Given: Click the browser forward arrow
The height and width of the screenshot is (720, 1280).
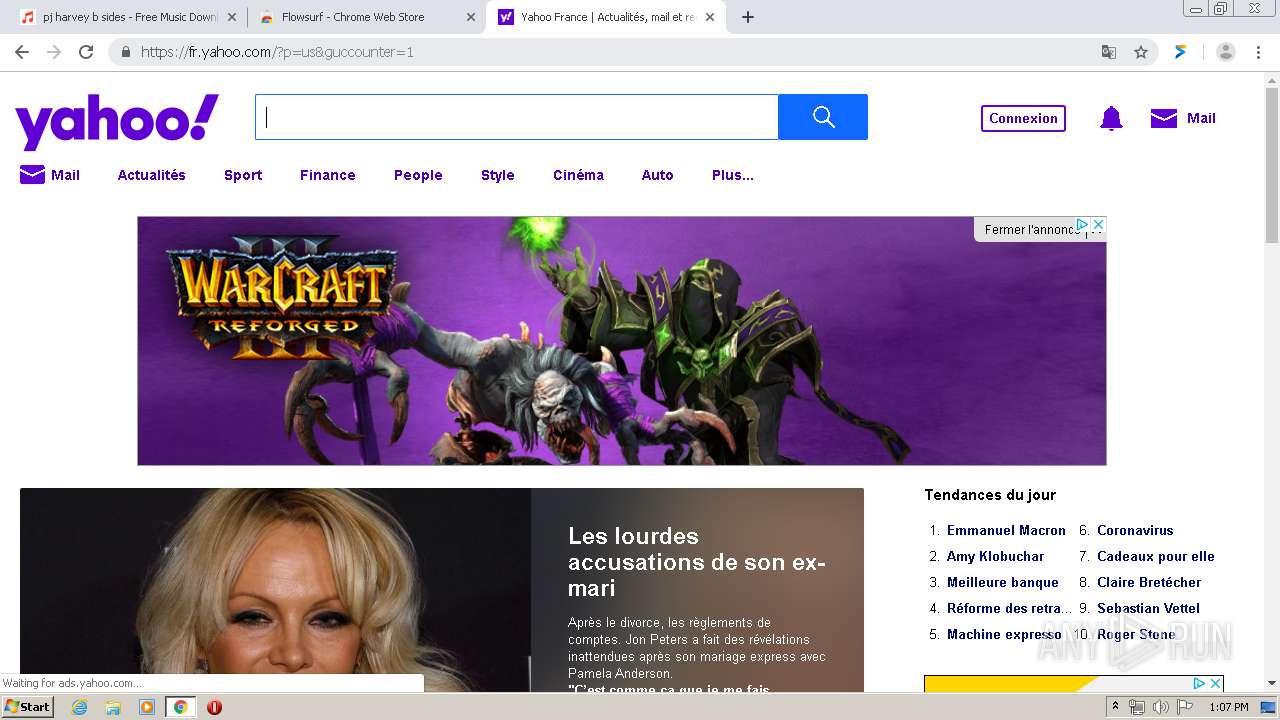Looking at the screenshot, I should click(x=54, y=52).
